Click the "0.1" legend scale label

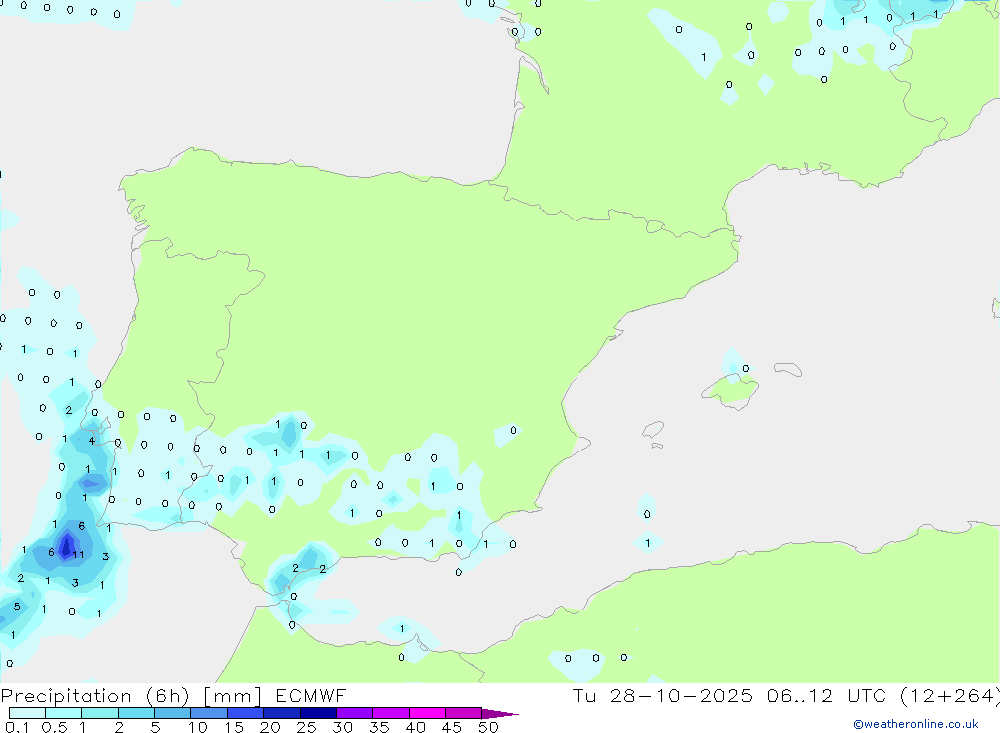[16, 727]
